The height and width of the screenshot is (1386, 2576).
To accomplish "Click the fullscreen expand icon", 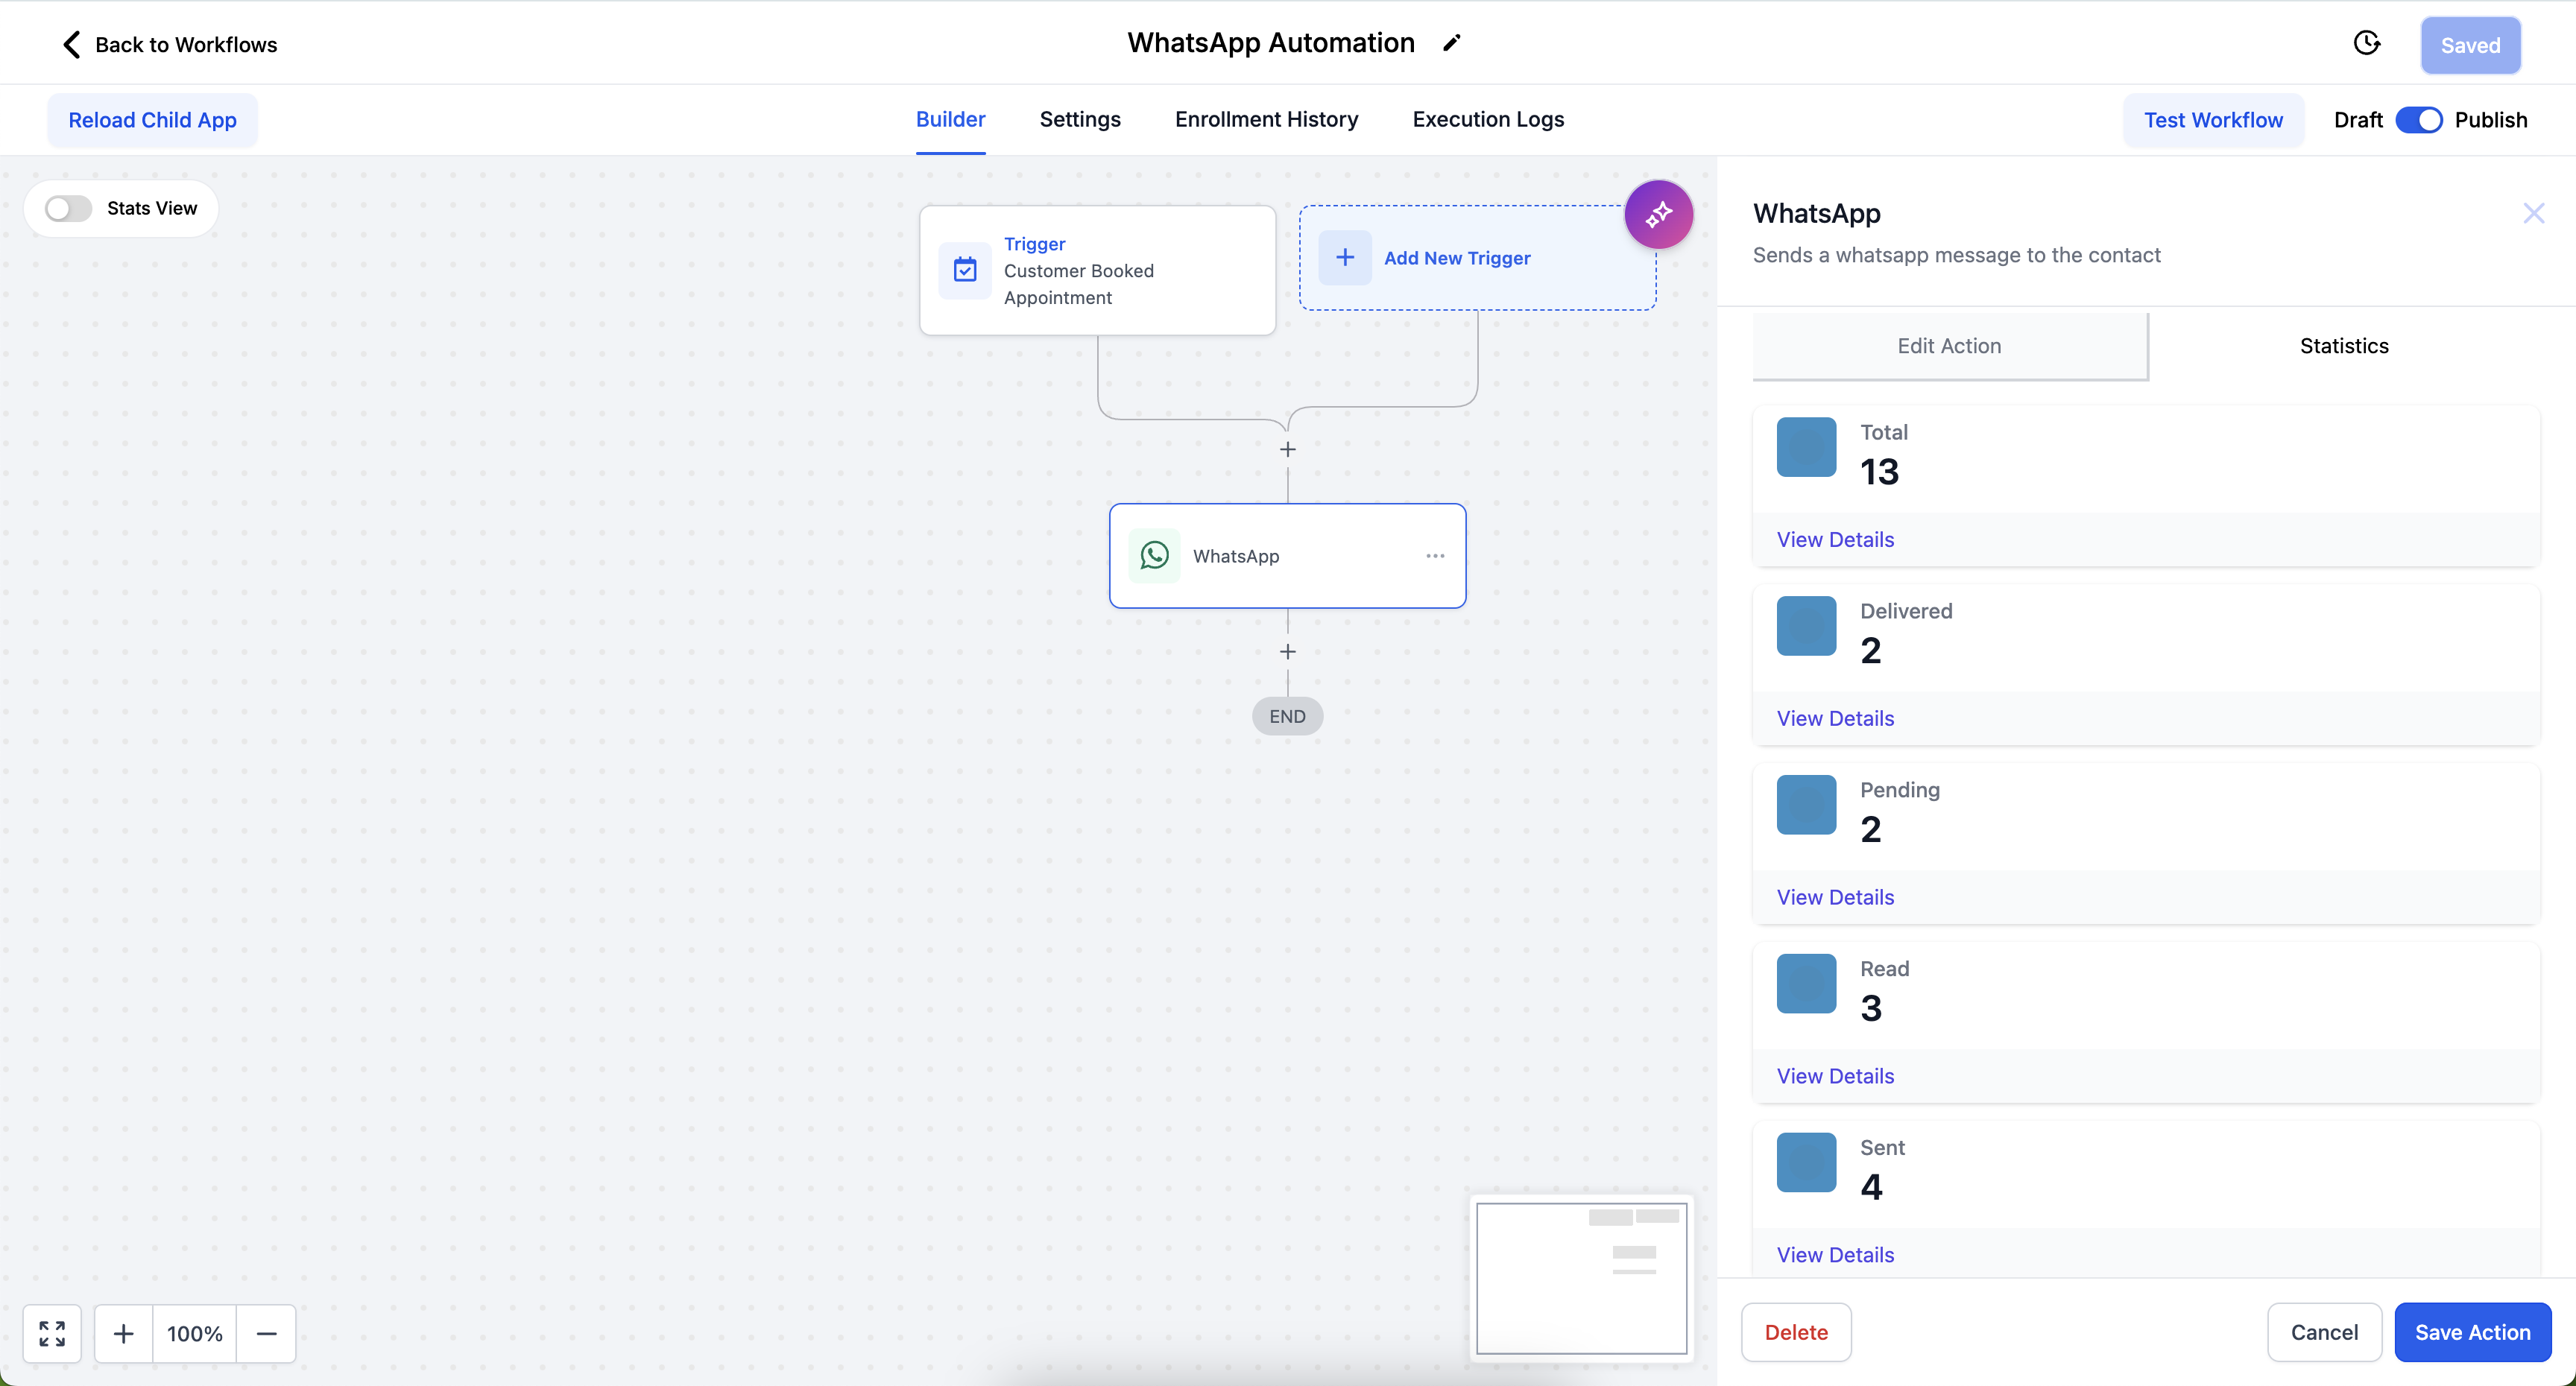I will 52,1333.
